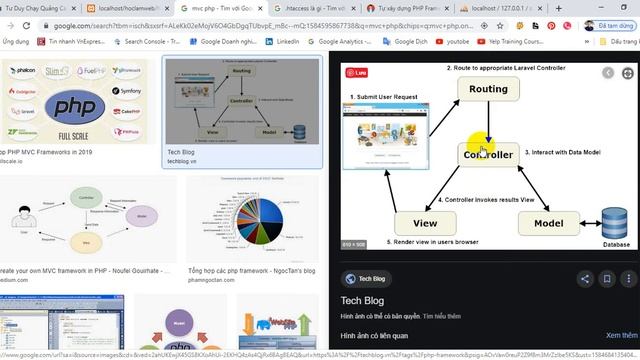Viewport: 640px width, 360px height.
Task: Open the Yelp Training Course bookmark
Action: 511,42
